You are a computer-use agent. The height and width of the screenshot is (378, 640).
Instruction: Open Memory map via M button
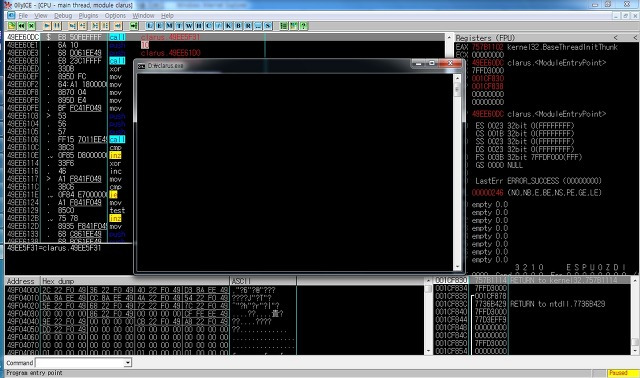(x=169, y=26)
